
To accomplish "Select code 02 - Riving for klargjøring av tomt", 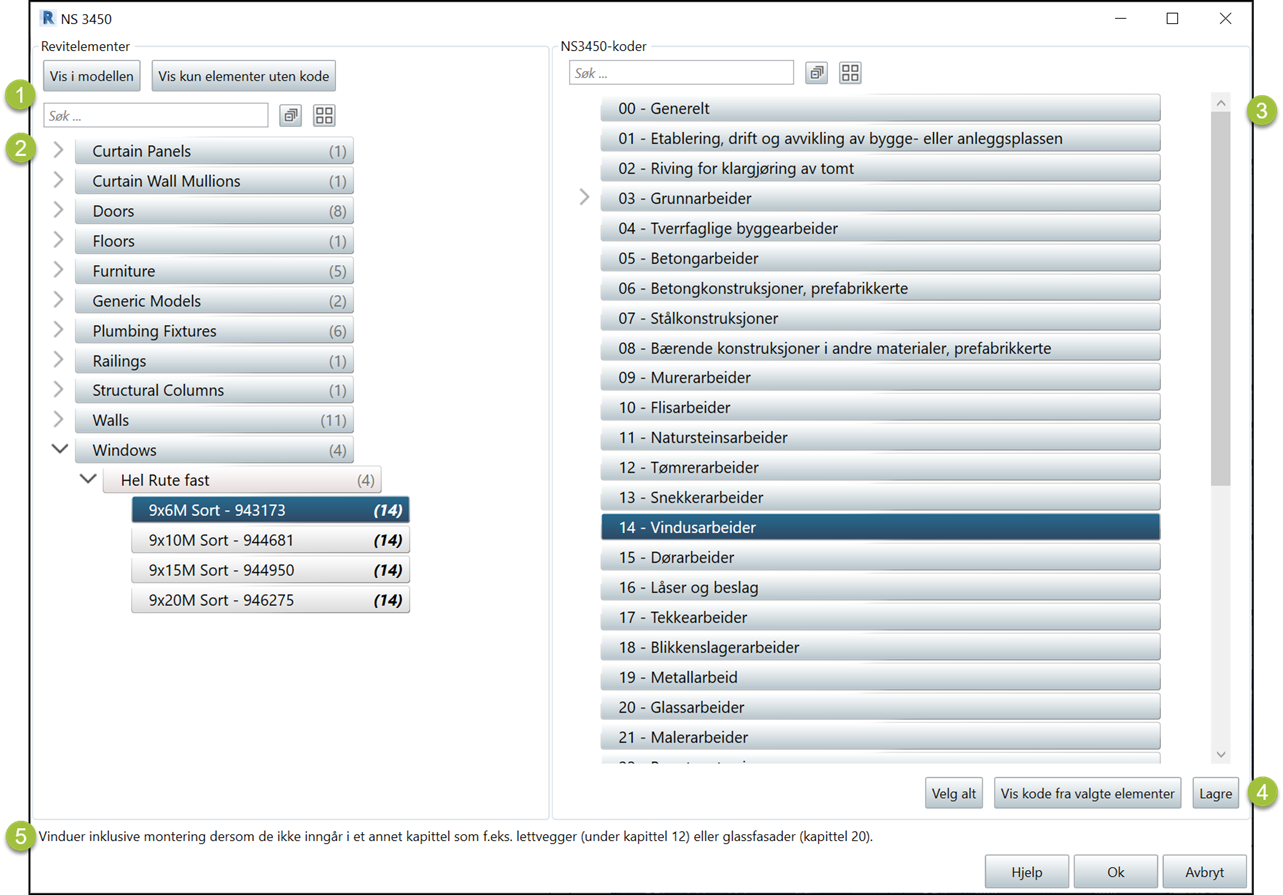I will click(880, 168).
